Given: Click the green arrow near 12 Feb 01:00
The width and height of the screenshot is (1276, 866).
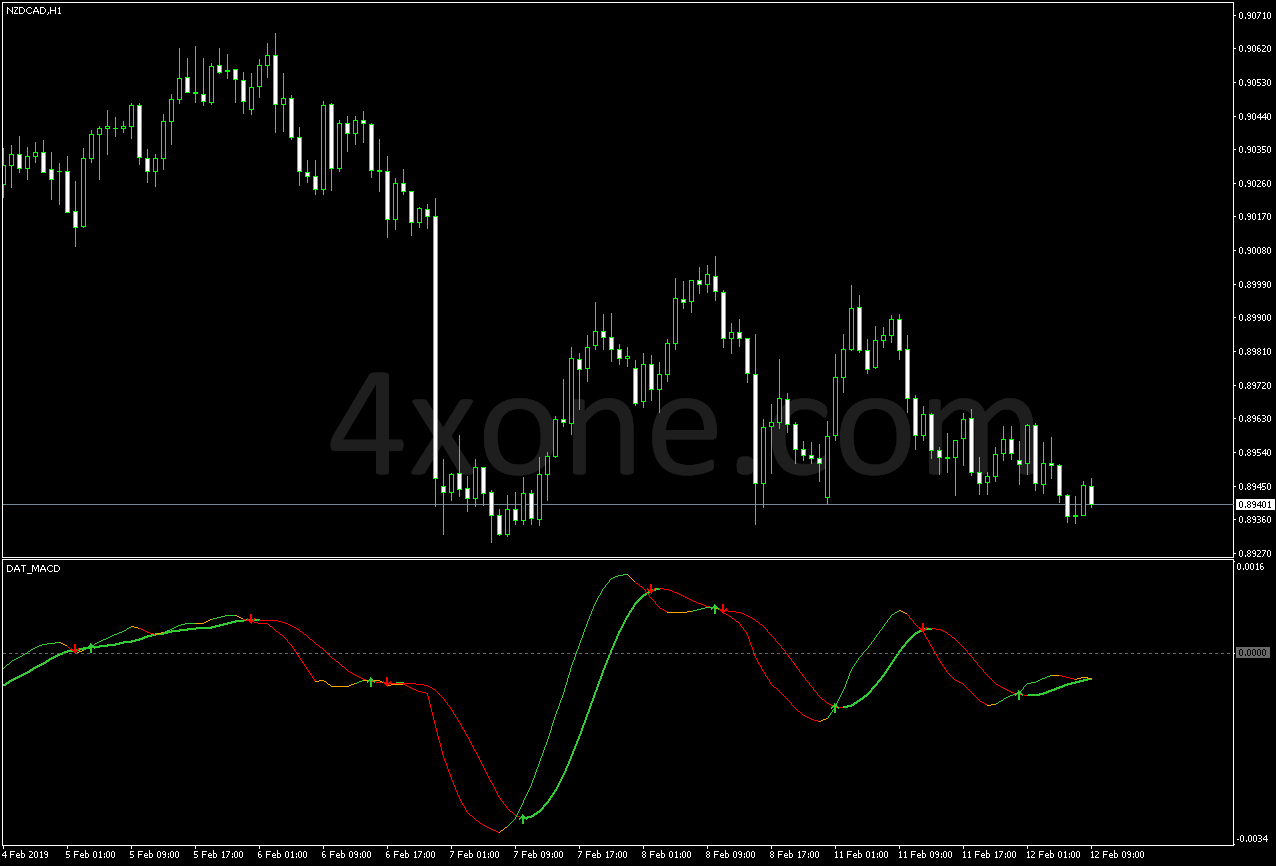Looking at the screenshot, I should tap(1020, 696).
